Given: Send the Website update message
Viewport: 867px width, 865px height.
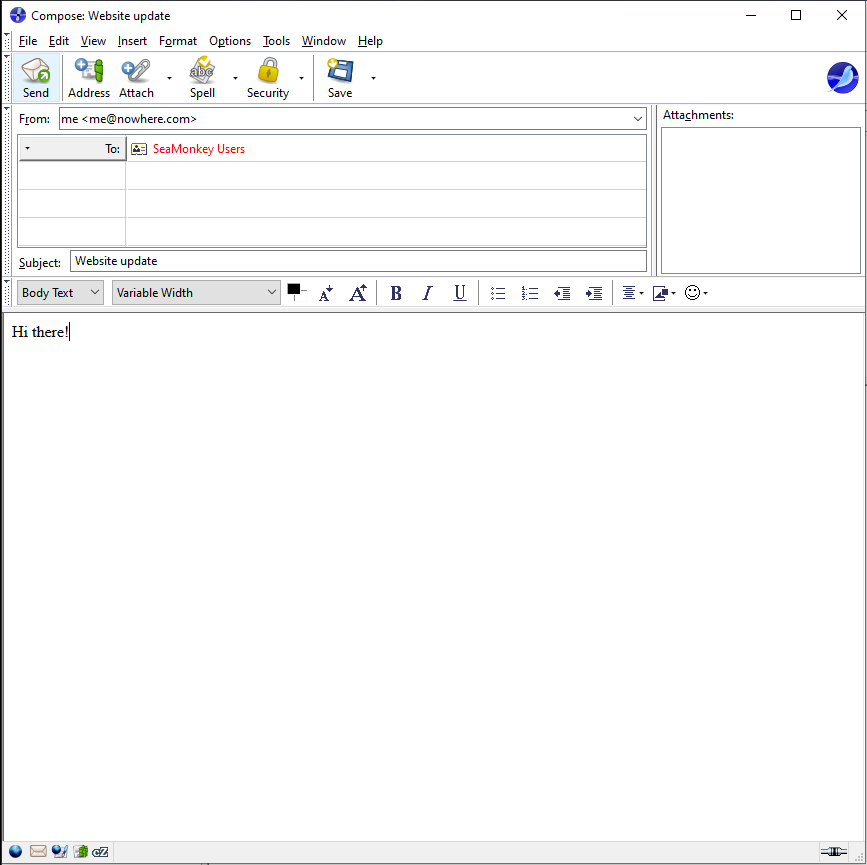Looking at the screenshot, I should [35, 77].
